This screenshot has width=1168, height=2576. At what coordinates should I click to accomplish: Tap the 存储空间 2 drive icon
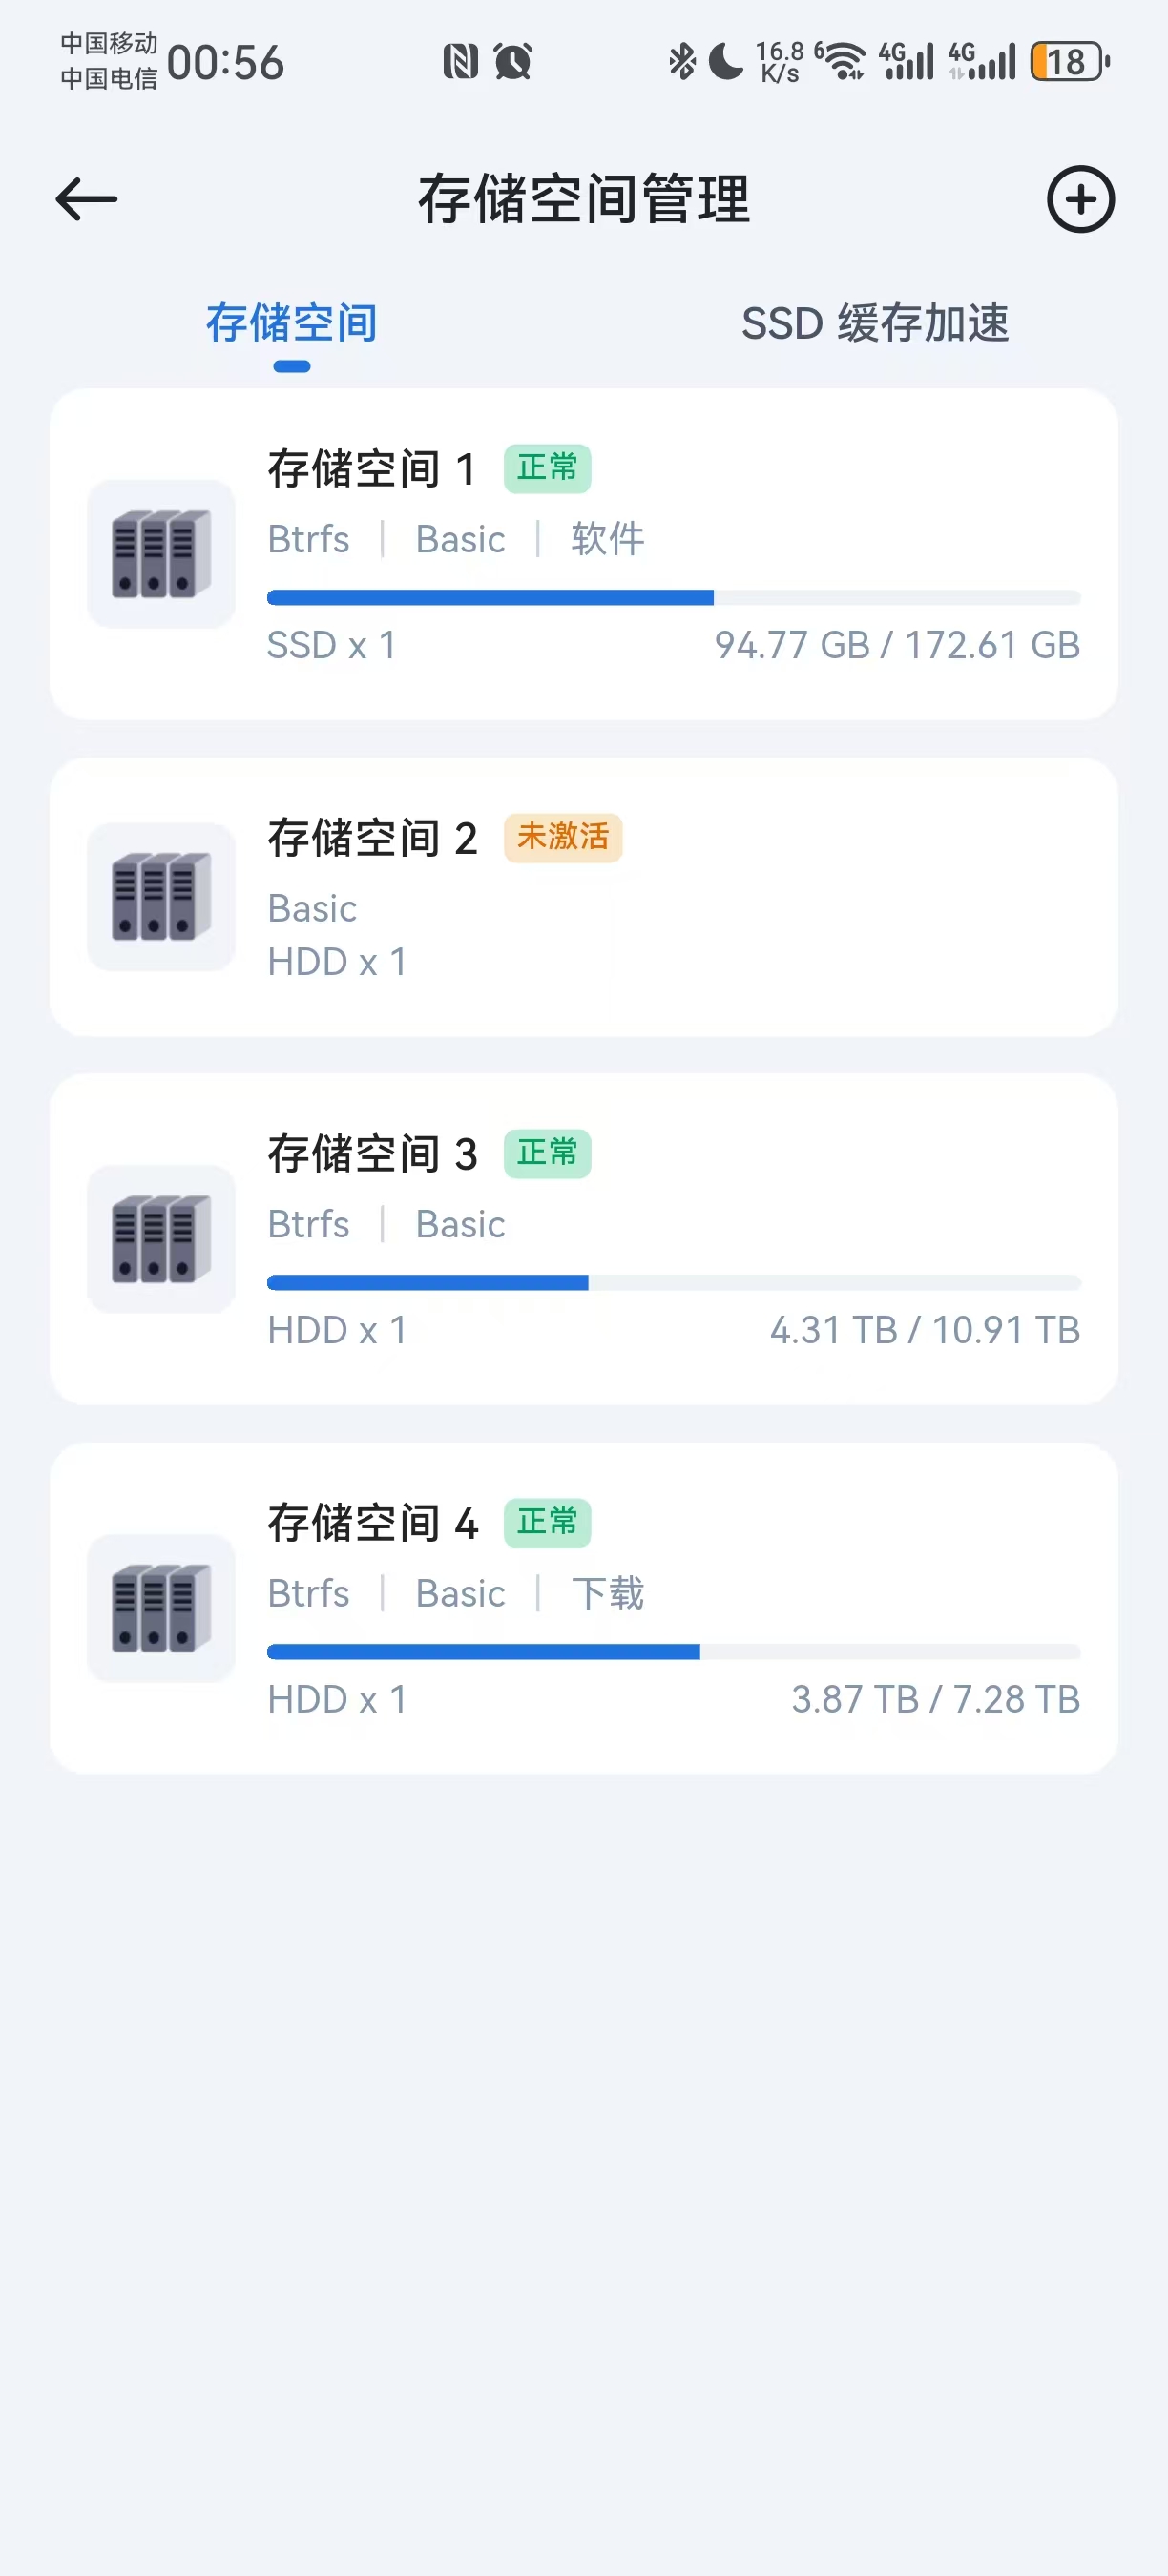click(161, 897)
